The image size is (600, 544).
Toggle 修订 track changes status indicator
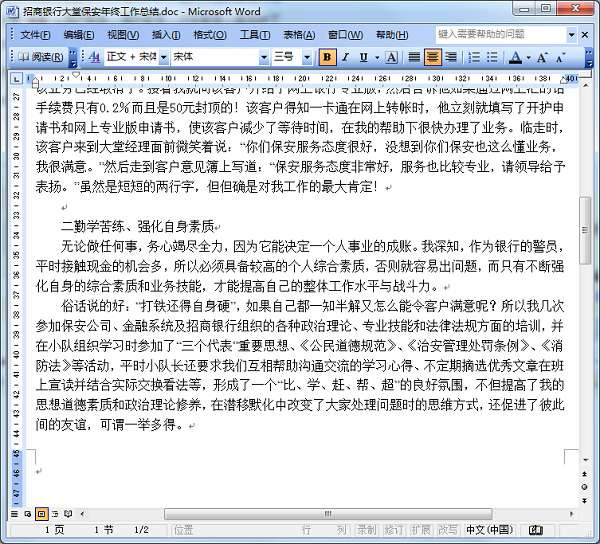[x=393, y=530]
